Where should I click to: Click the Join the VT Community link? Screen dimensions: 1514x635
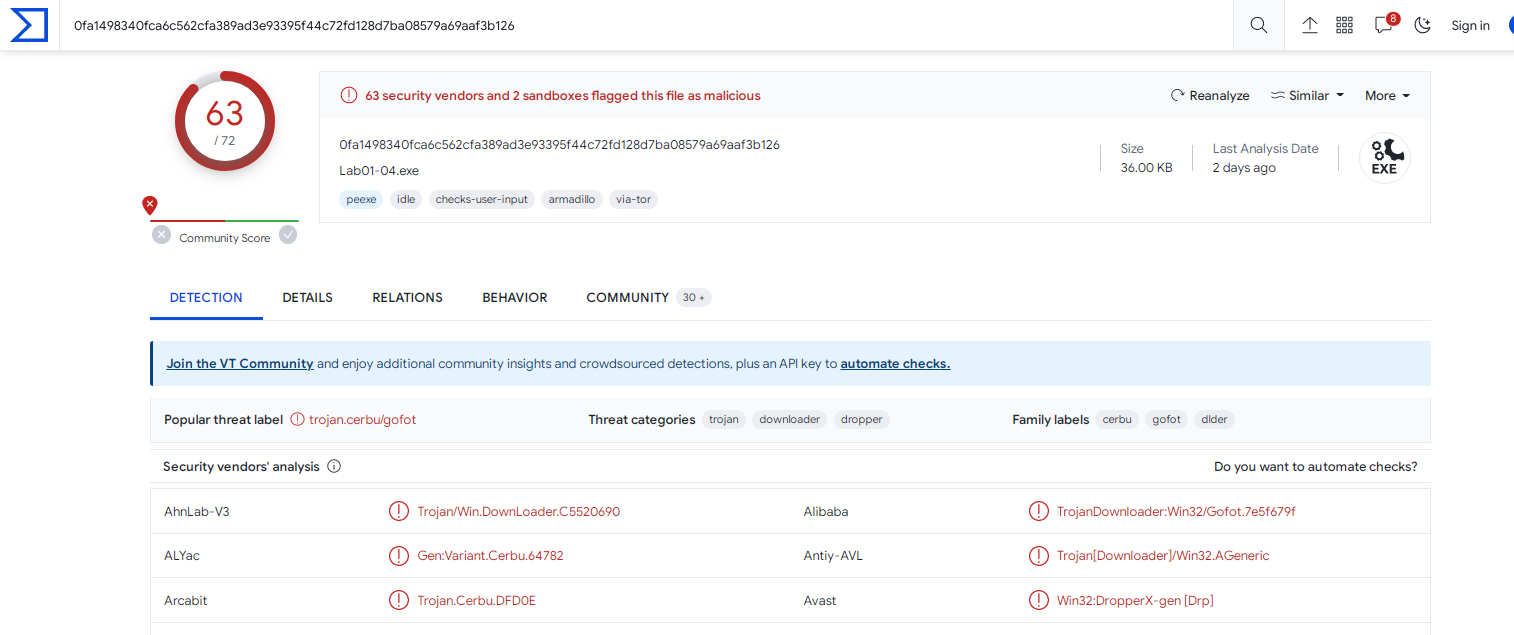click(x=240, y=364)
